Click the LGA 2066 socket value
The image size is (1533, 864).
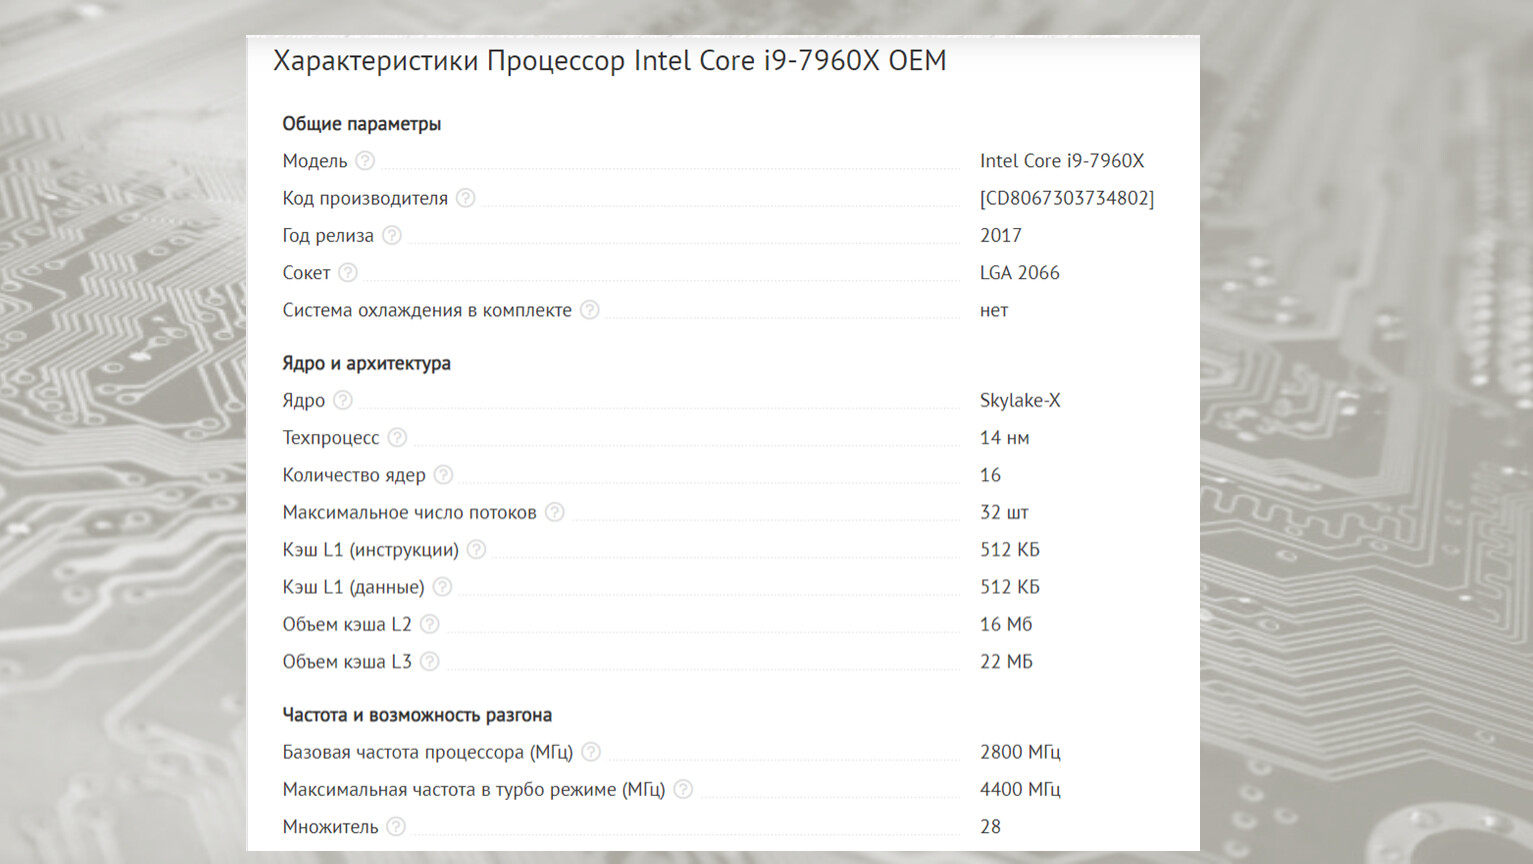[1019, 272]
